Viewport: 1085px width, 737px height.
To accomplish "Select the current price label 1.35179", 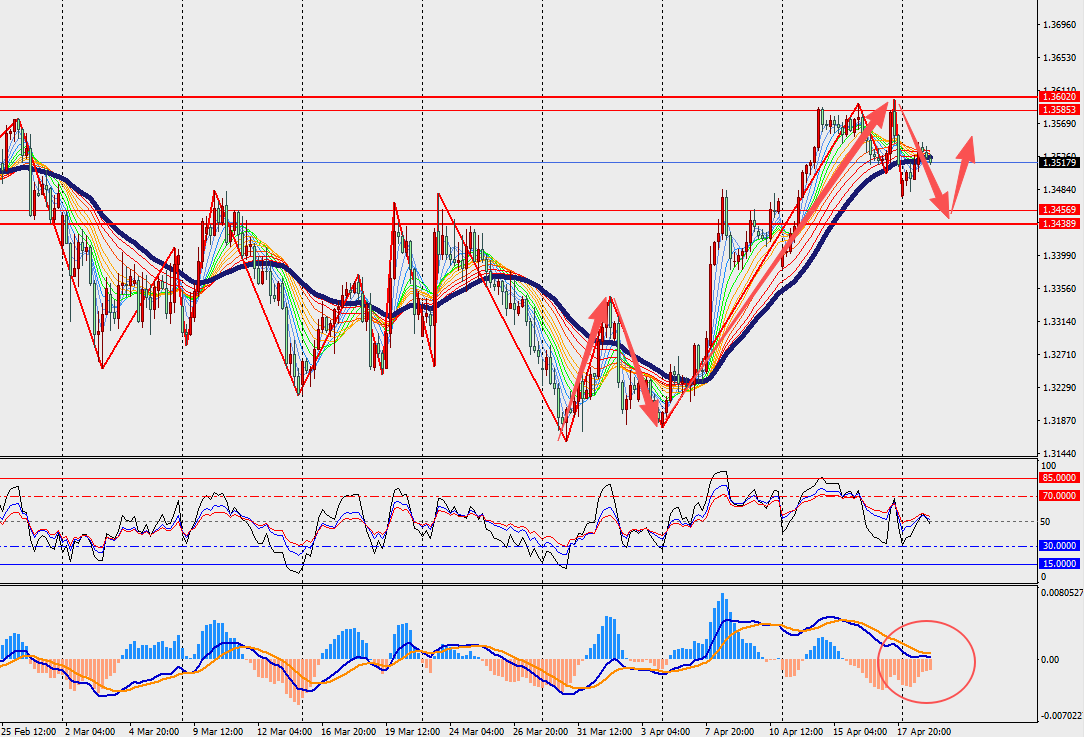I will pos(1058,162).
